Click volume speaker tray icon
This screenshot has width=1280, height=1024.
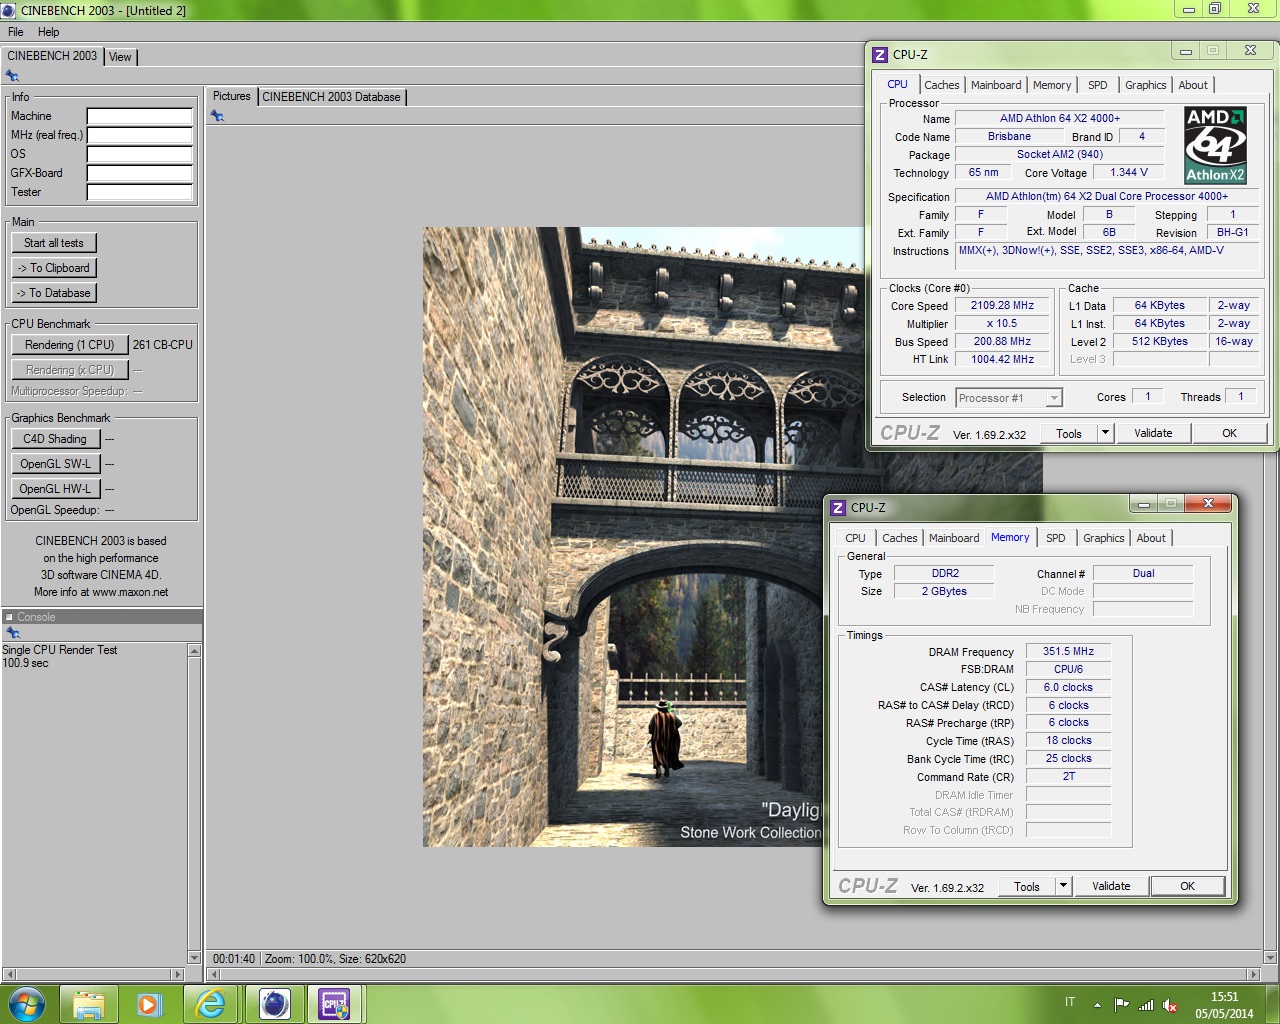1169,1004
